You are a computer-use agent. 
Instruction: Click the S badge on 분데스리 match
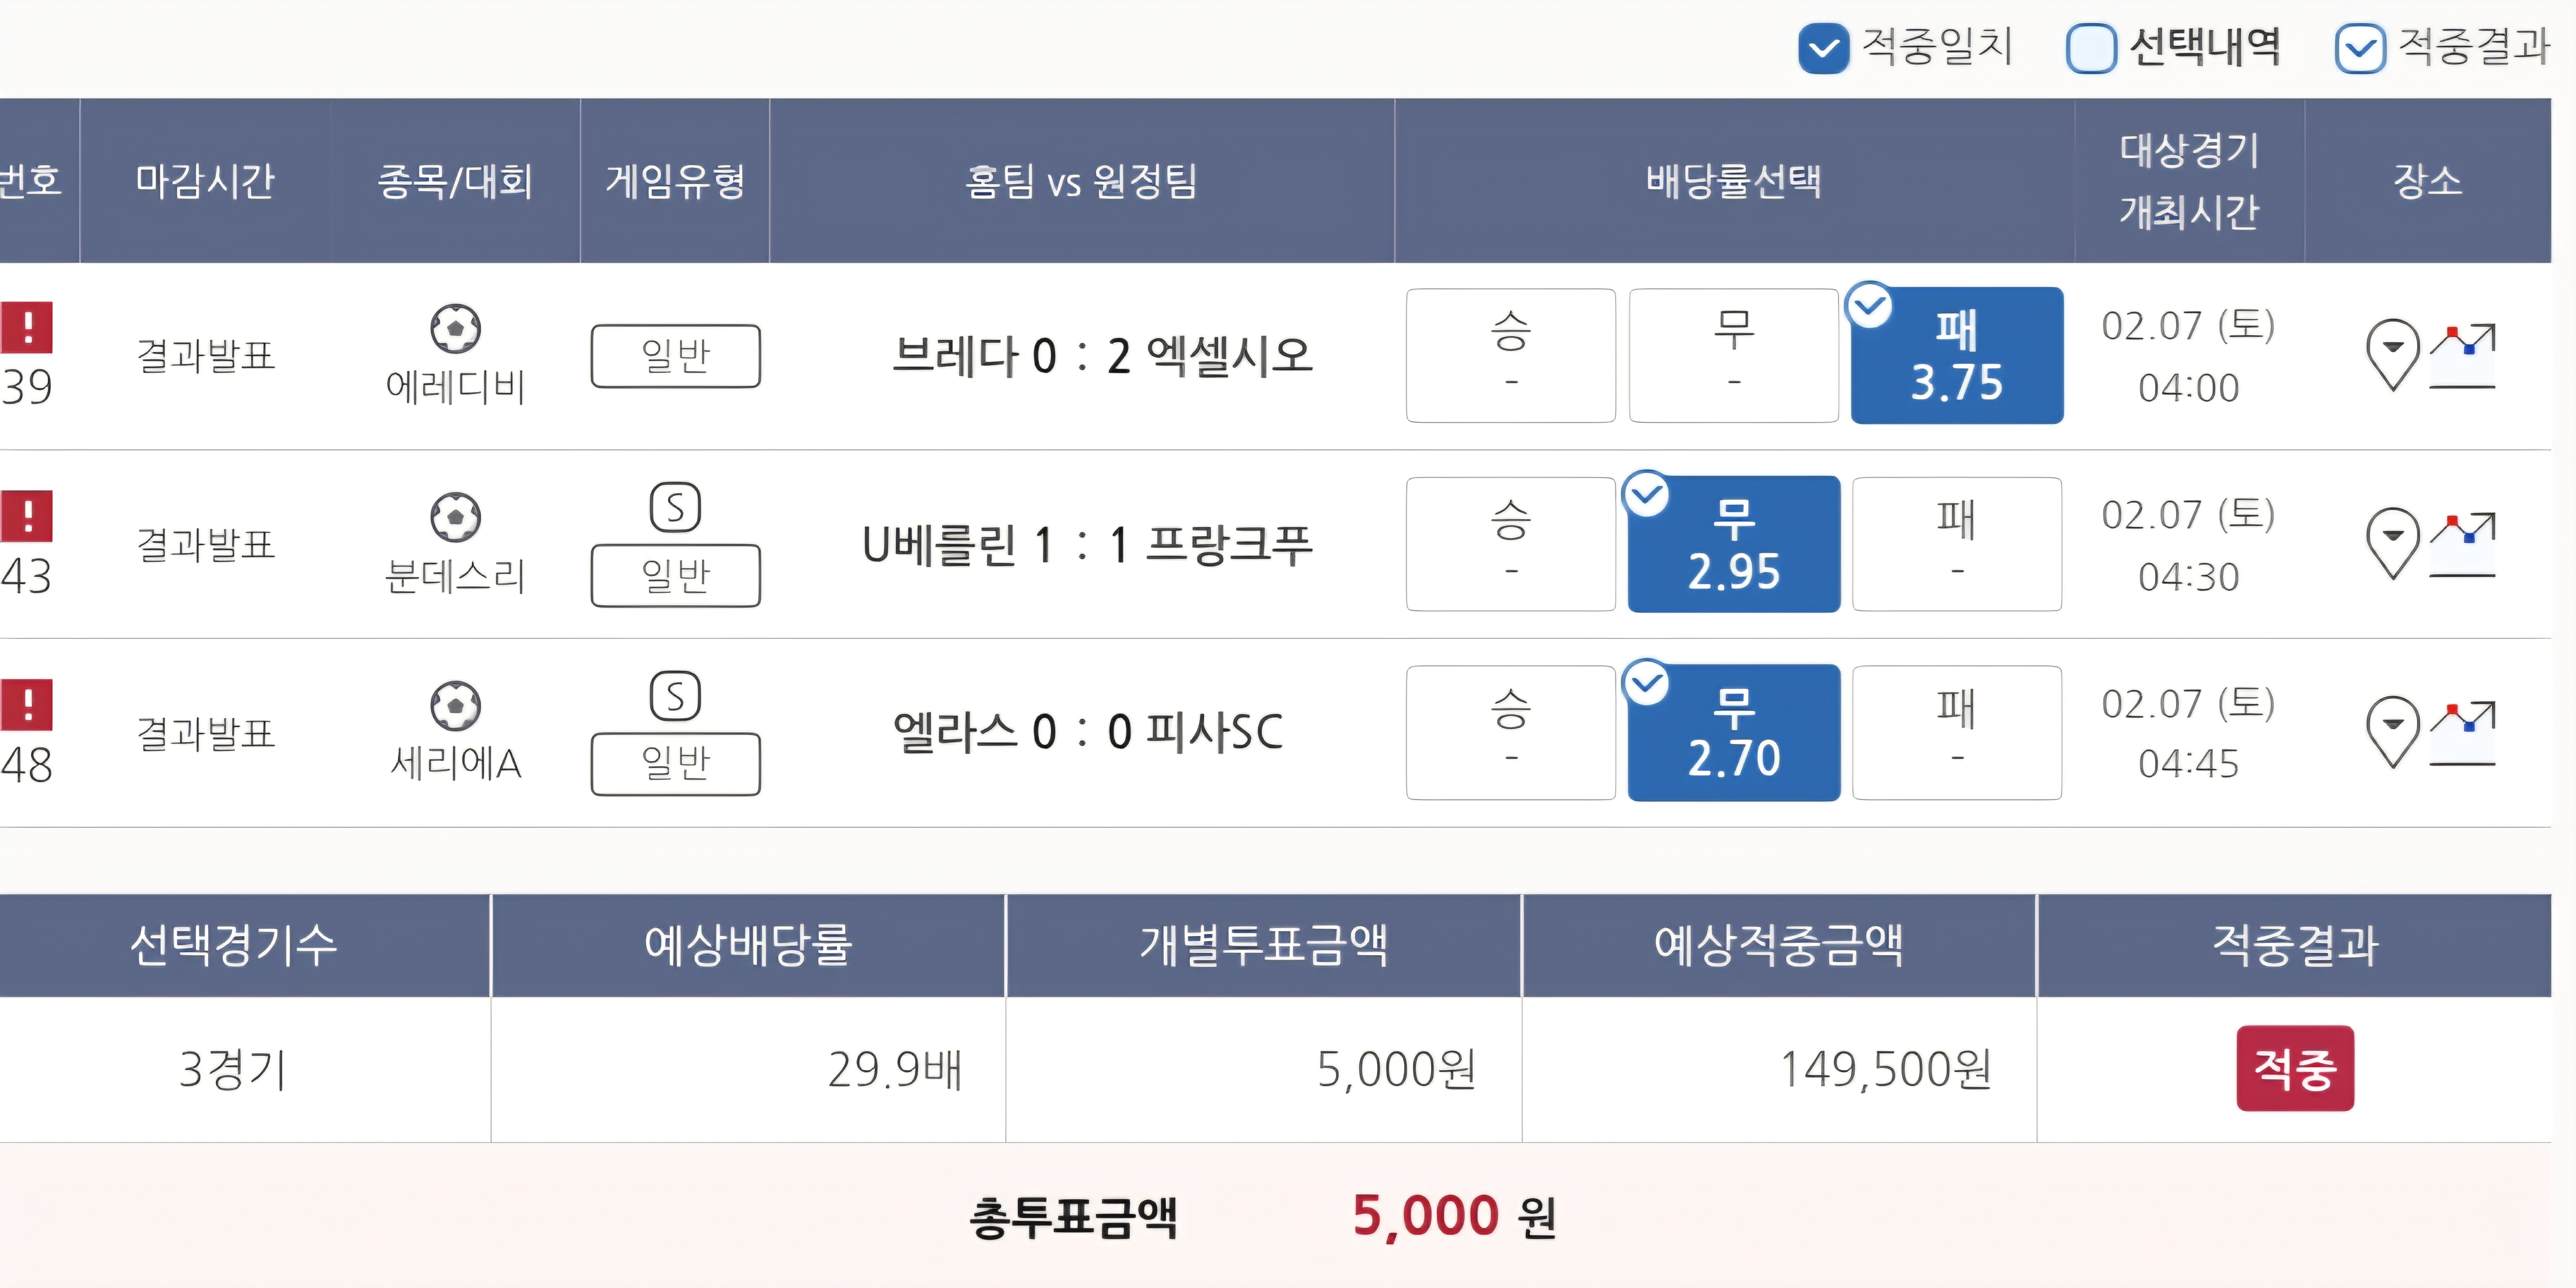pyautogui.click(x=675, y=508)
